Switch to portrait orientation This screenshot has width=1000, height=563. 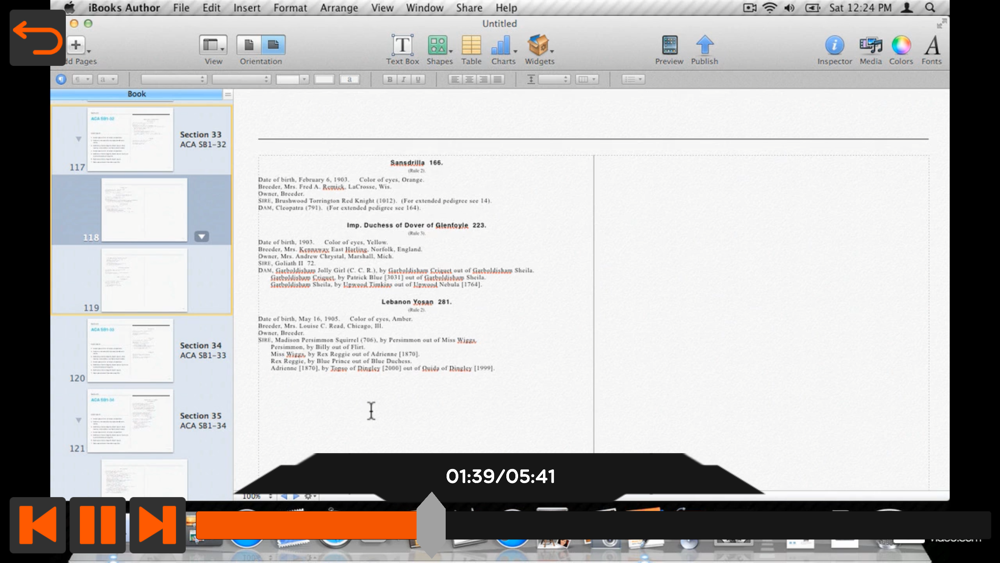coord(249,45)
